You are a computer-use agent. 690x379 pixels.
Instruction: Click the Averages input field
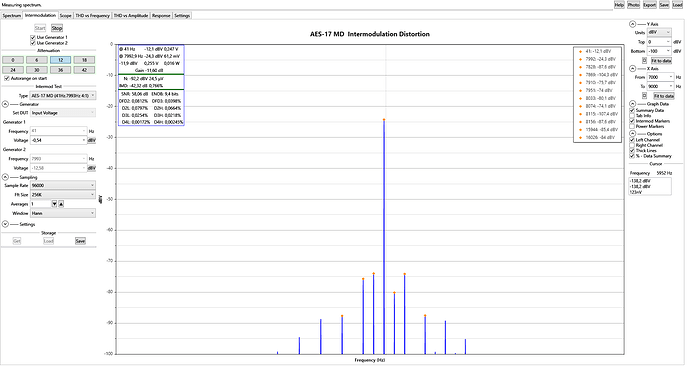click(40, 204)
